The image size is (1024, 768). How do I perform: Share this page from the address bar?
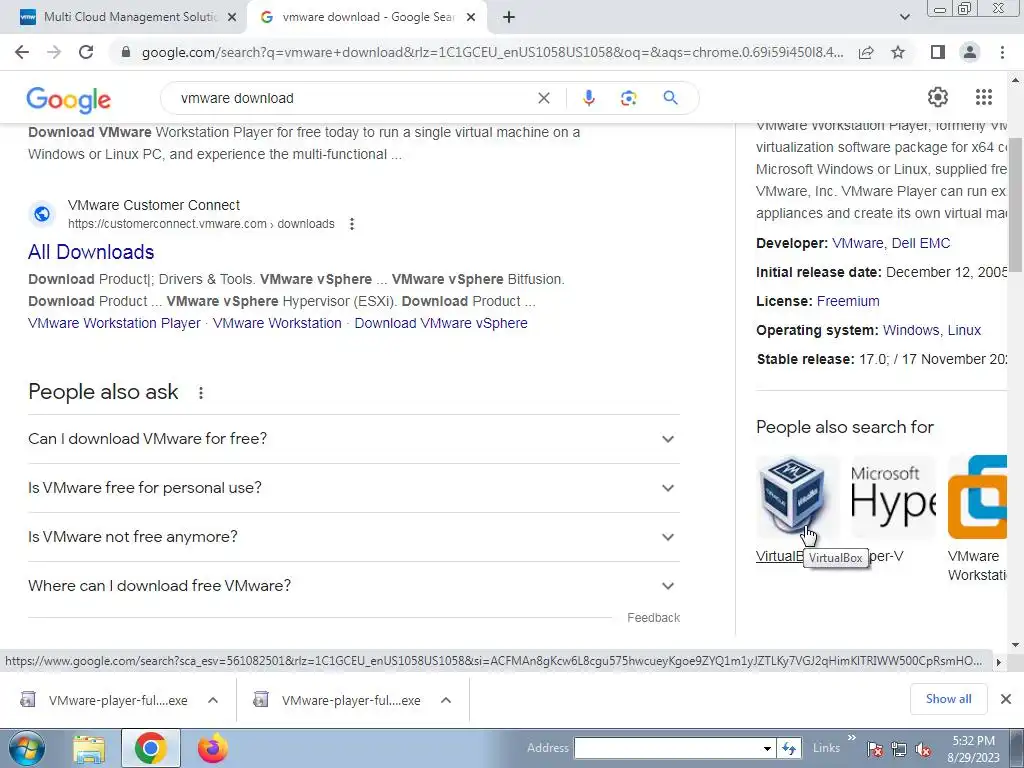(866, 52)
